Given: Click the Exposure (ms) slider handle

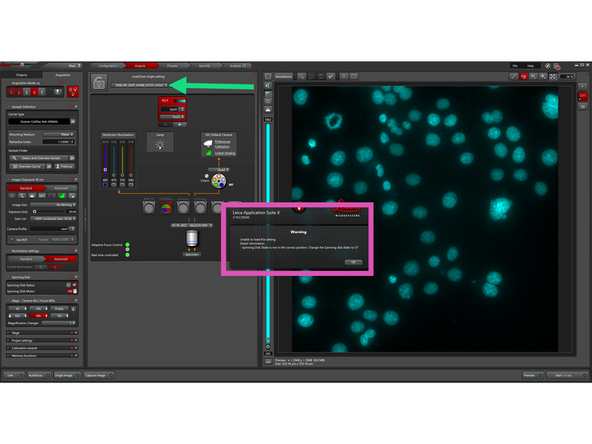Looking at the screenshot, I should pyautogui.click(x=34, y=212).
